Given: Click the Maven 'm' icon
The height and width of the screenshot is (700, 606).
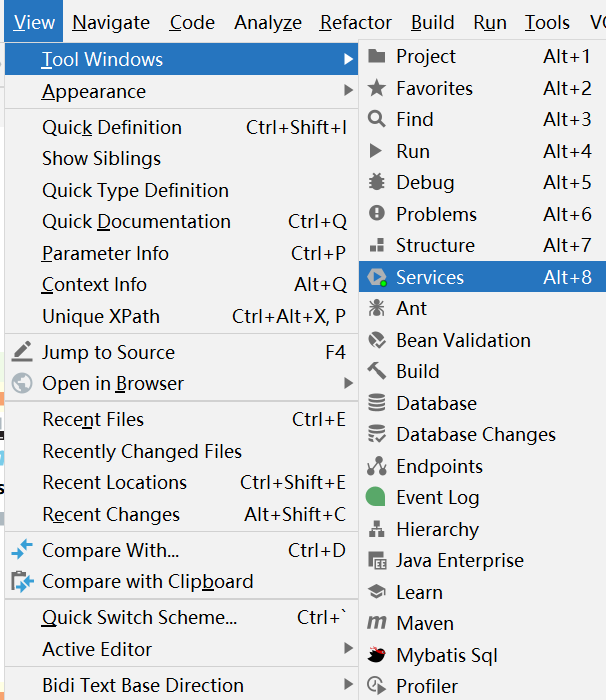Looking at the screenshot, I should (x=377, y=623).
